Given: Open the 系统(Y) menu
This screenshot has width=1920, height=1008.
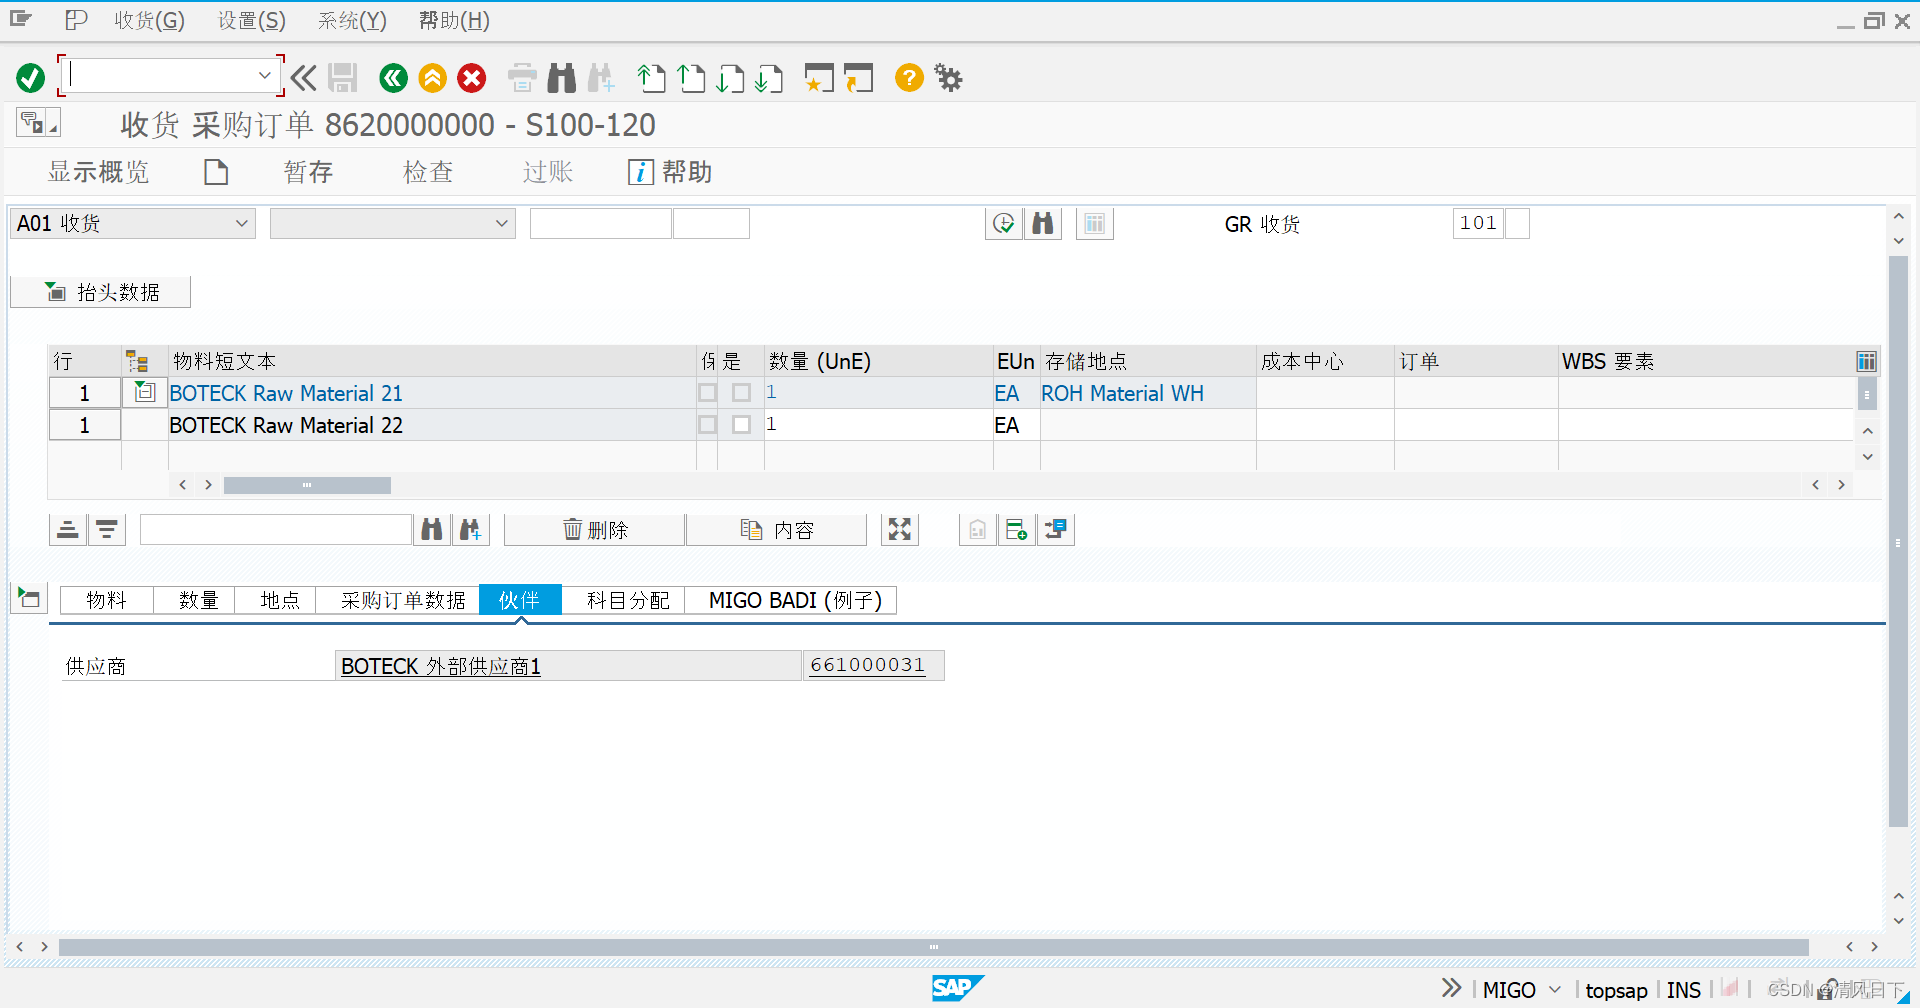Looking at the screenshot, I should 352,20.
